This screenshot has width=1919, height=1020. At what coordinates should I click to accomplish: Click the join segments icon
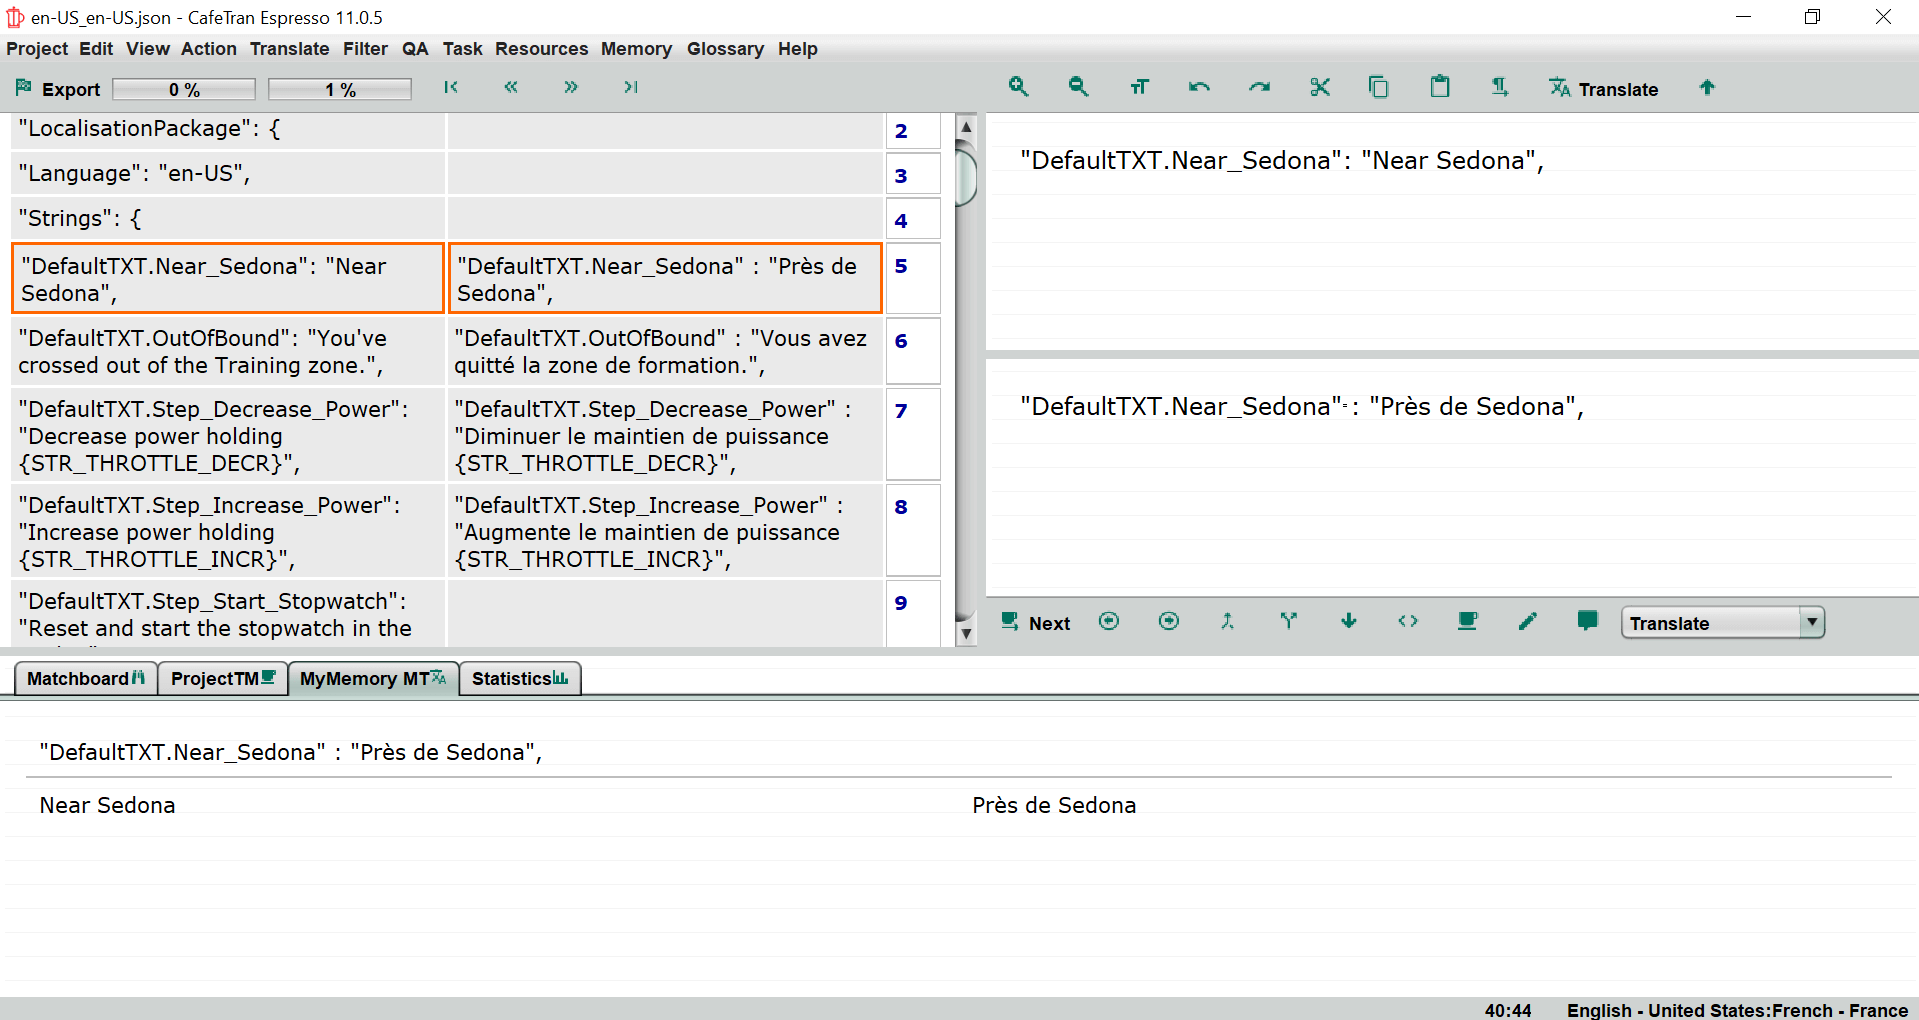pyautogui.click(x=1228, y=621)
